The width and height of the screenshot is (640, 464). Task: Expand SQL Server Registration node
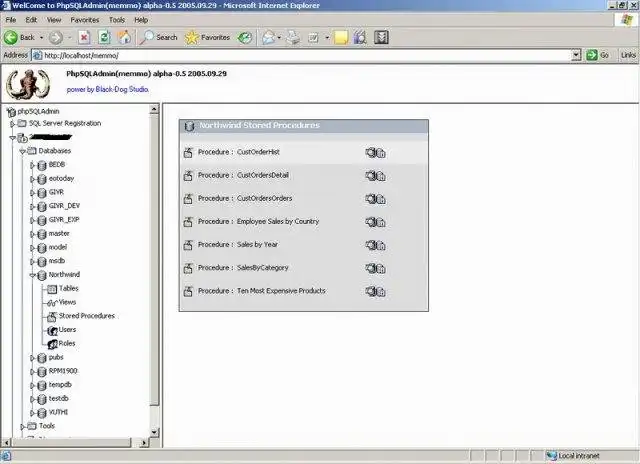pyautogui.click(x=12, y=124)
